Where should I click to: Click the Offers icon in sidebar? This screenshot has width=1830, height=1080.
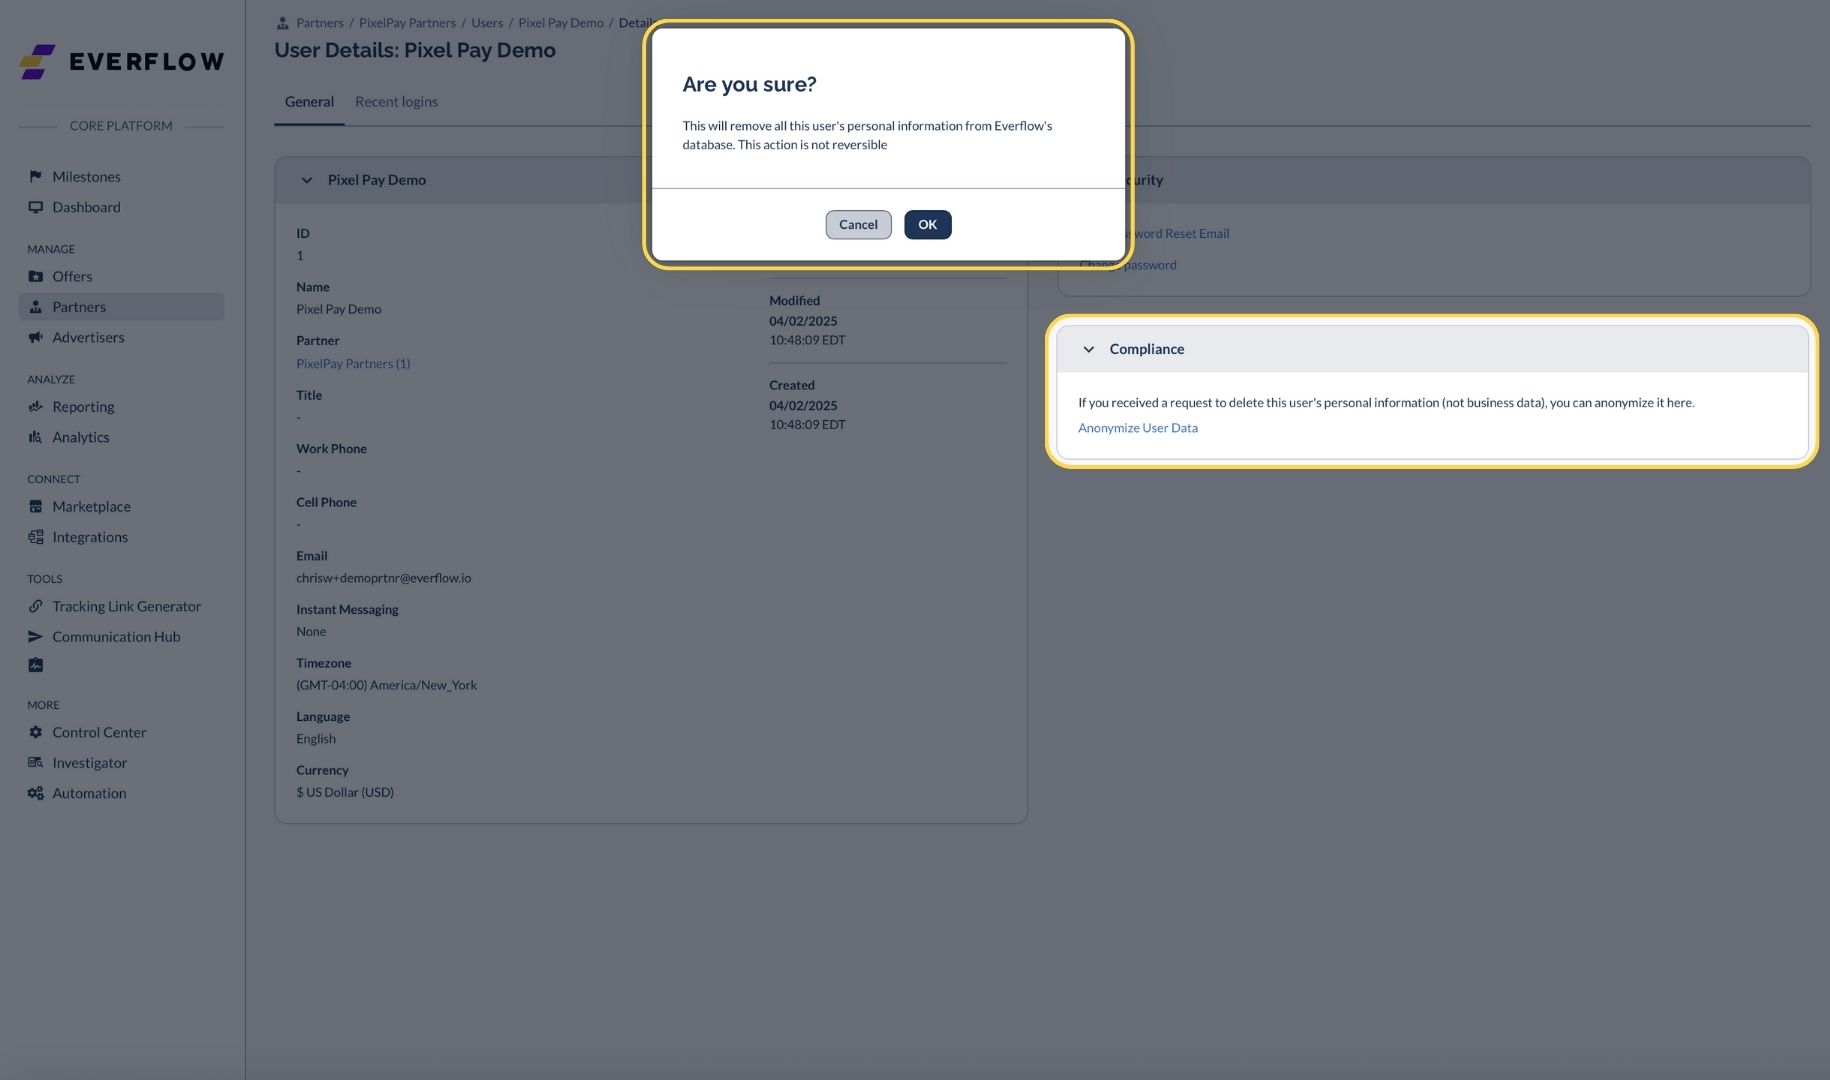35,277
